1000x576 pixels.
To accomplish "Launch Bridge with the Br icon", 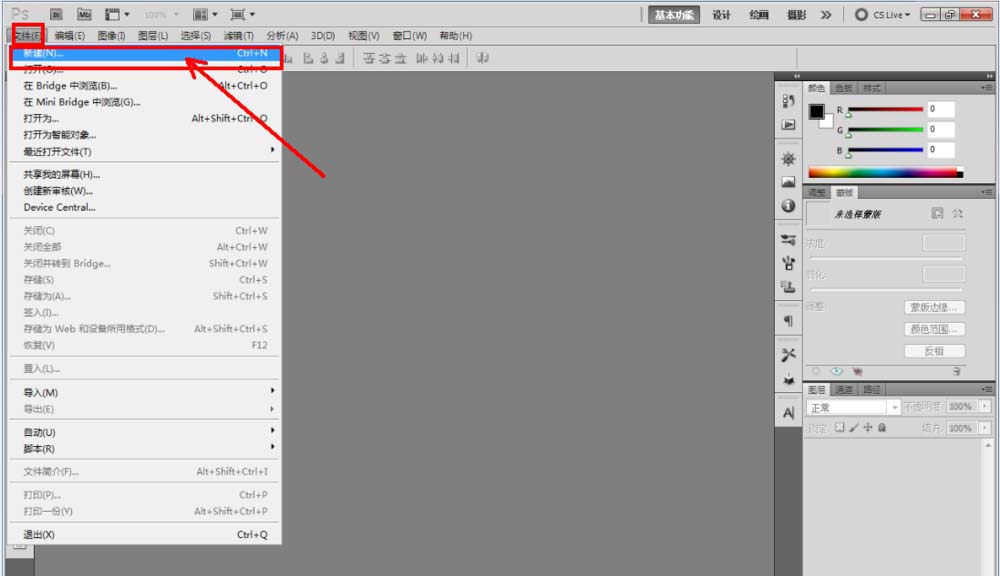I will pos(56,14).
